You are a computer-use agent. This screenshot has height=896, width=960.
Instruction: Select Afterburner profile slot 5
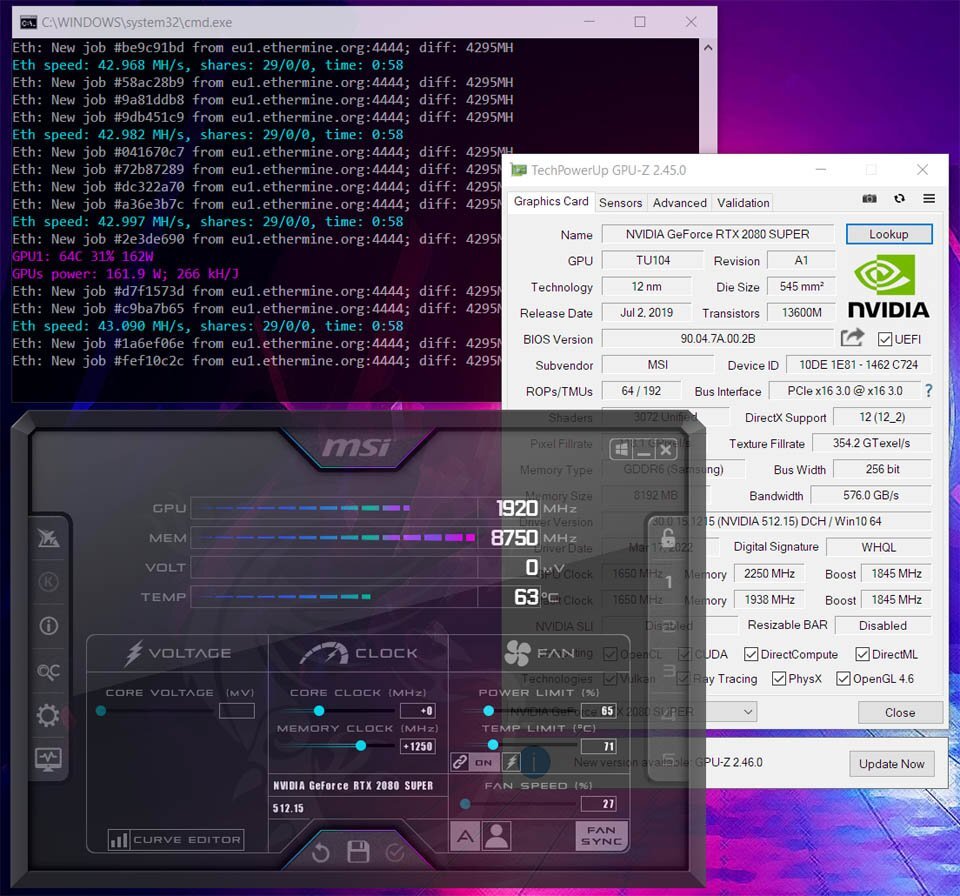pyautogui.click(x=669, y=759)
